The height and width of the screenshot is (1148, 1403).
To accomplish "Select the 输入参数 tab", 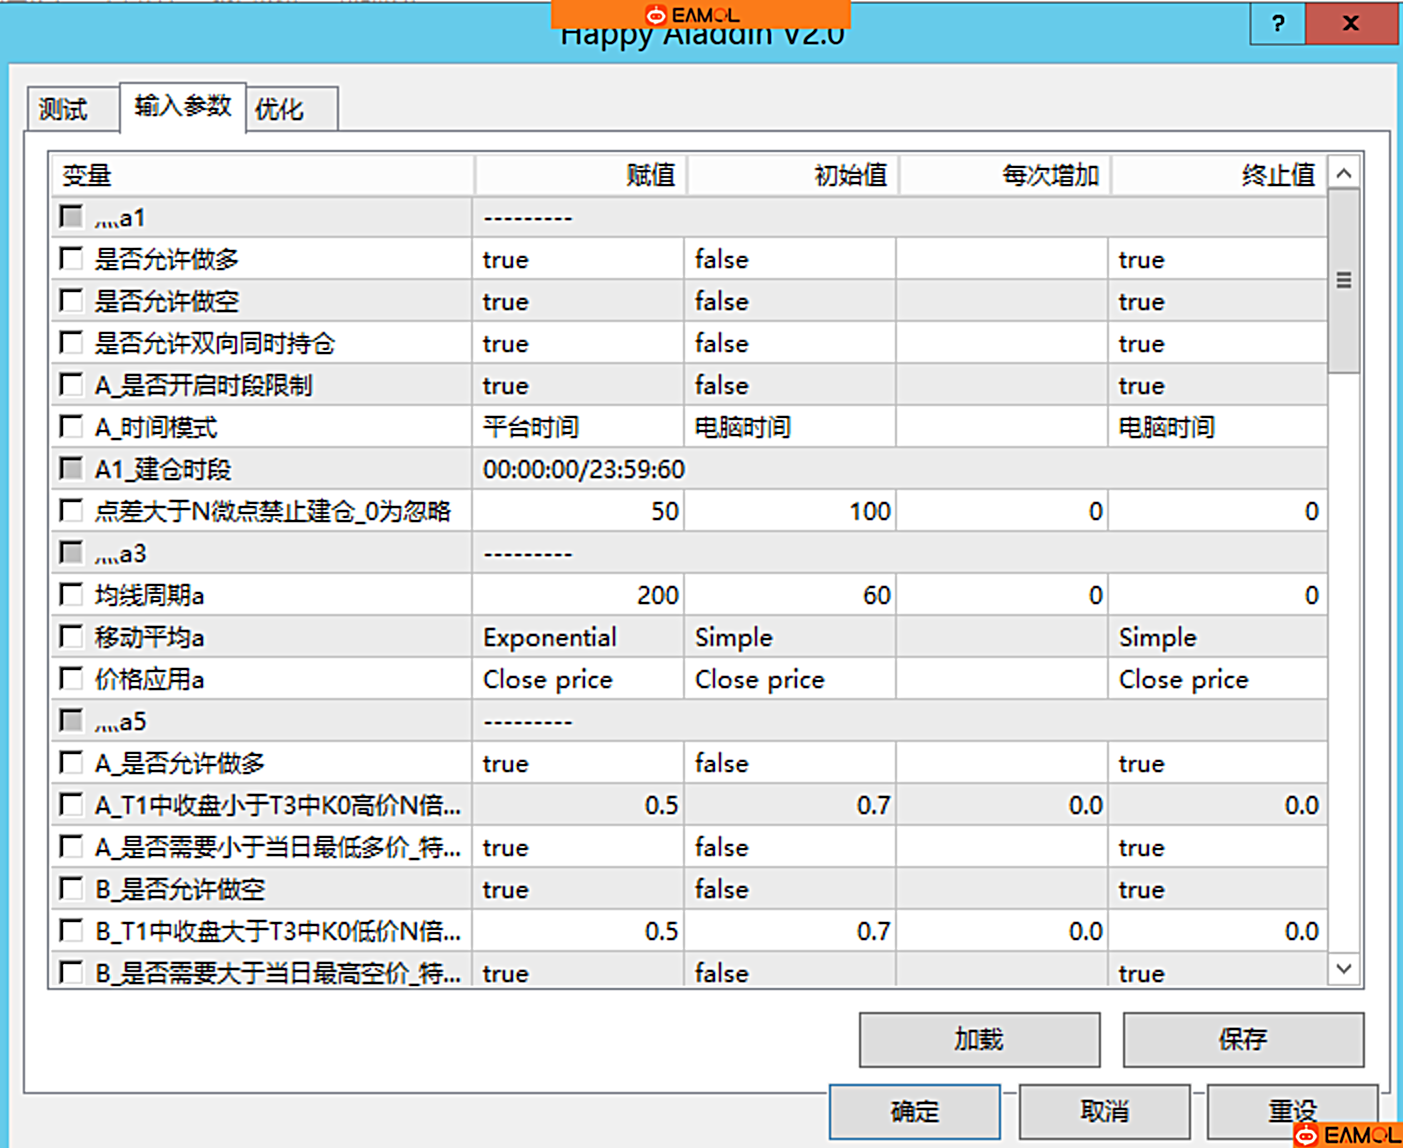I will (x=182, y=107).
